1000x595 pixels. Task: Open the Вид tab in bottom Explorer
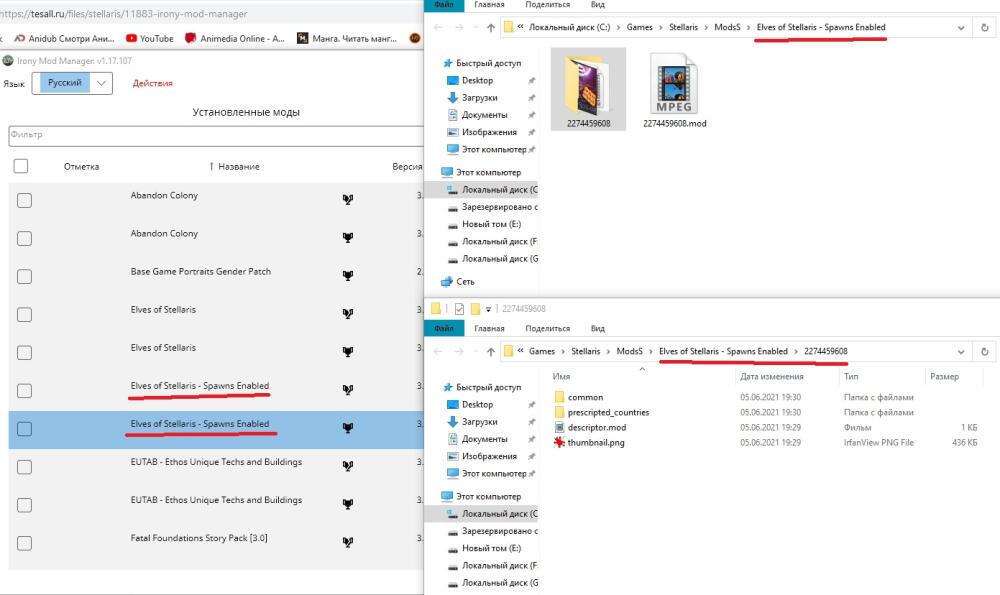click(x=598, y=328)
